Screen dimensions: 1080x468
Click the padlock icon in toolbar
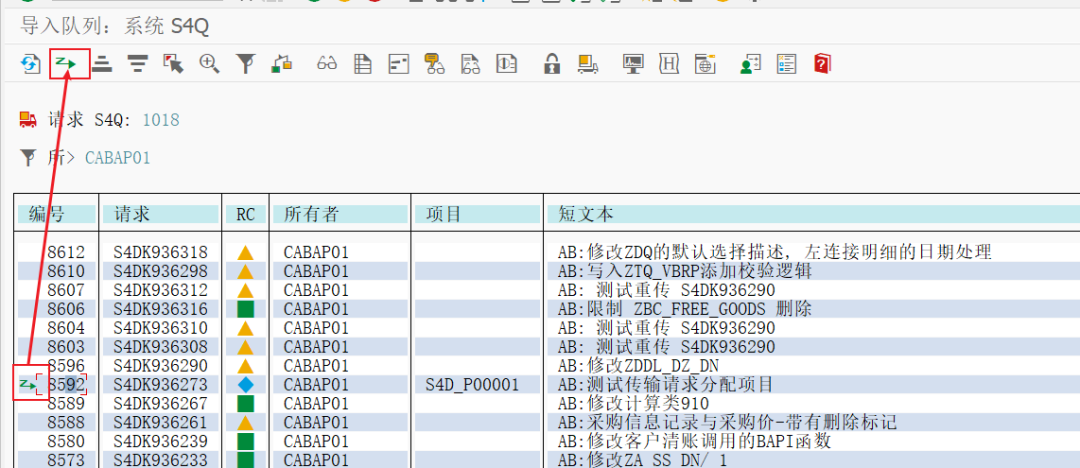pos(551,64)
